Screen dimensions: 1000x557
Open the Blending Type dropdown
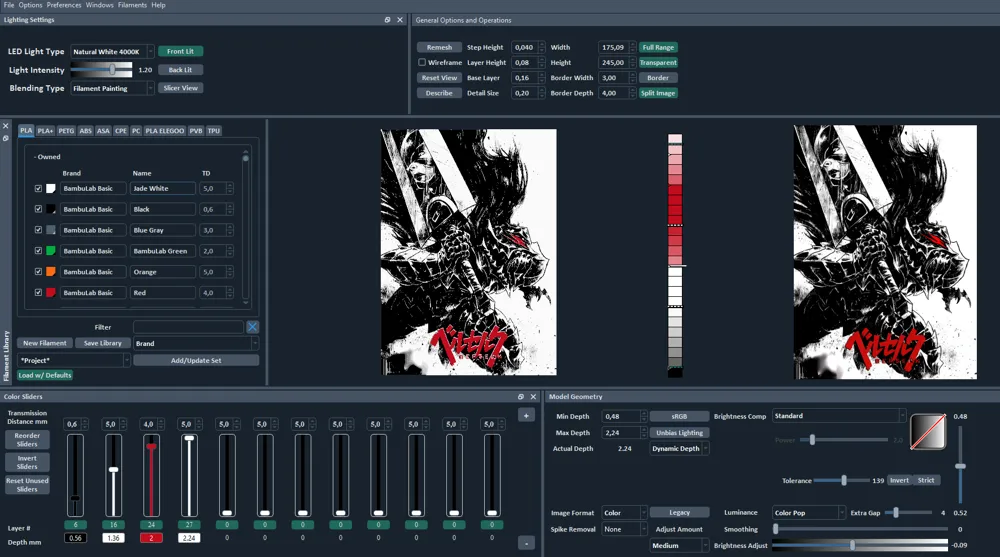click(x=112, y=89)
